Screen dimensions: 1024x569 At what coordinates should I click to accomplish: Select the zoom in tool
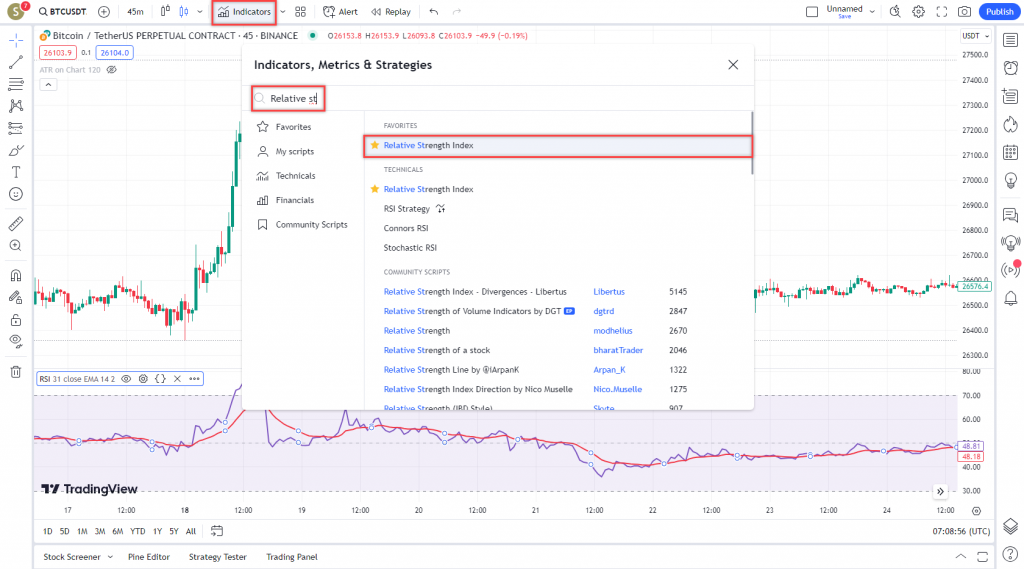16,246
